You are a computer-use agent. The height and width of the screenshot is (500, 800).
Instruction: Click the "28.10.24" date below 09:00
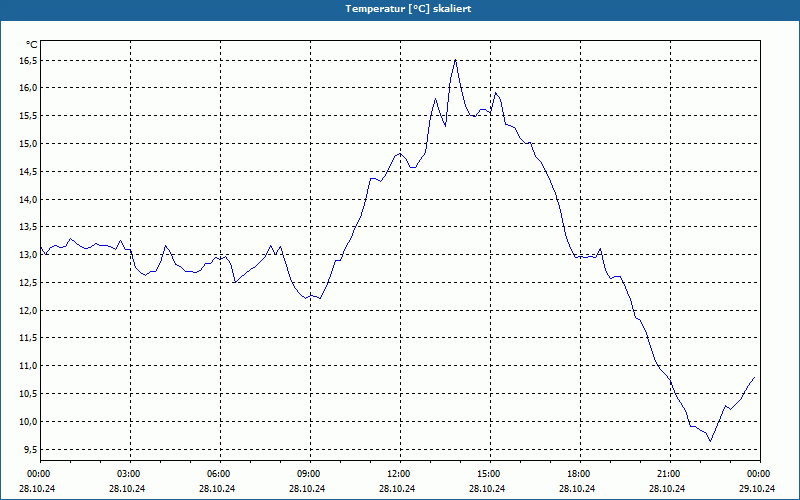tap(307, 489)
